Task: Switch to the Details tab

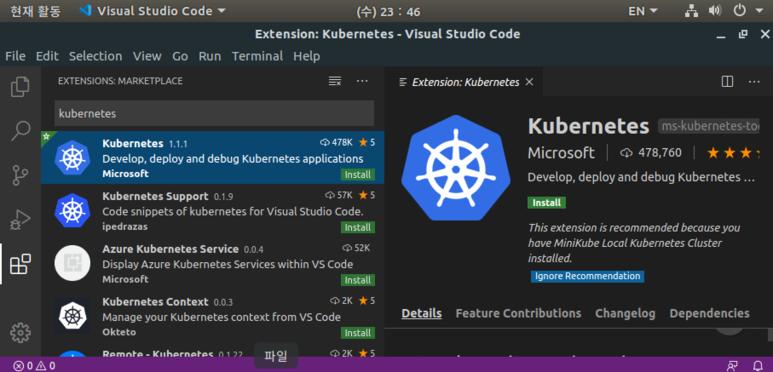Action: tap(422, 313)
